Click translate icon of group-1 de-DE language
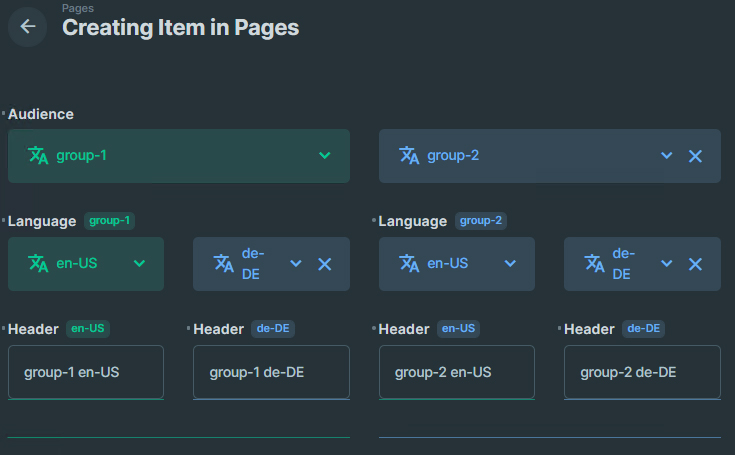The image size is (735, 455). (x=224, y=263)
